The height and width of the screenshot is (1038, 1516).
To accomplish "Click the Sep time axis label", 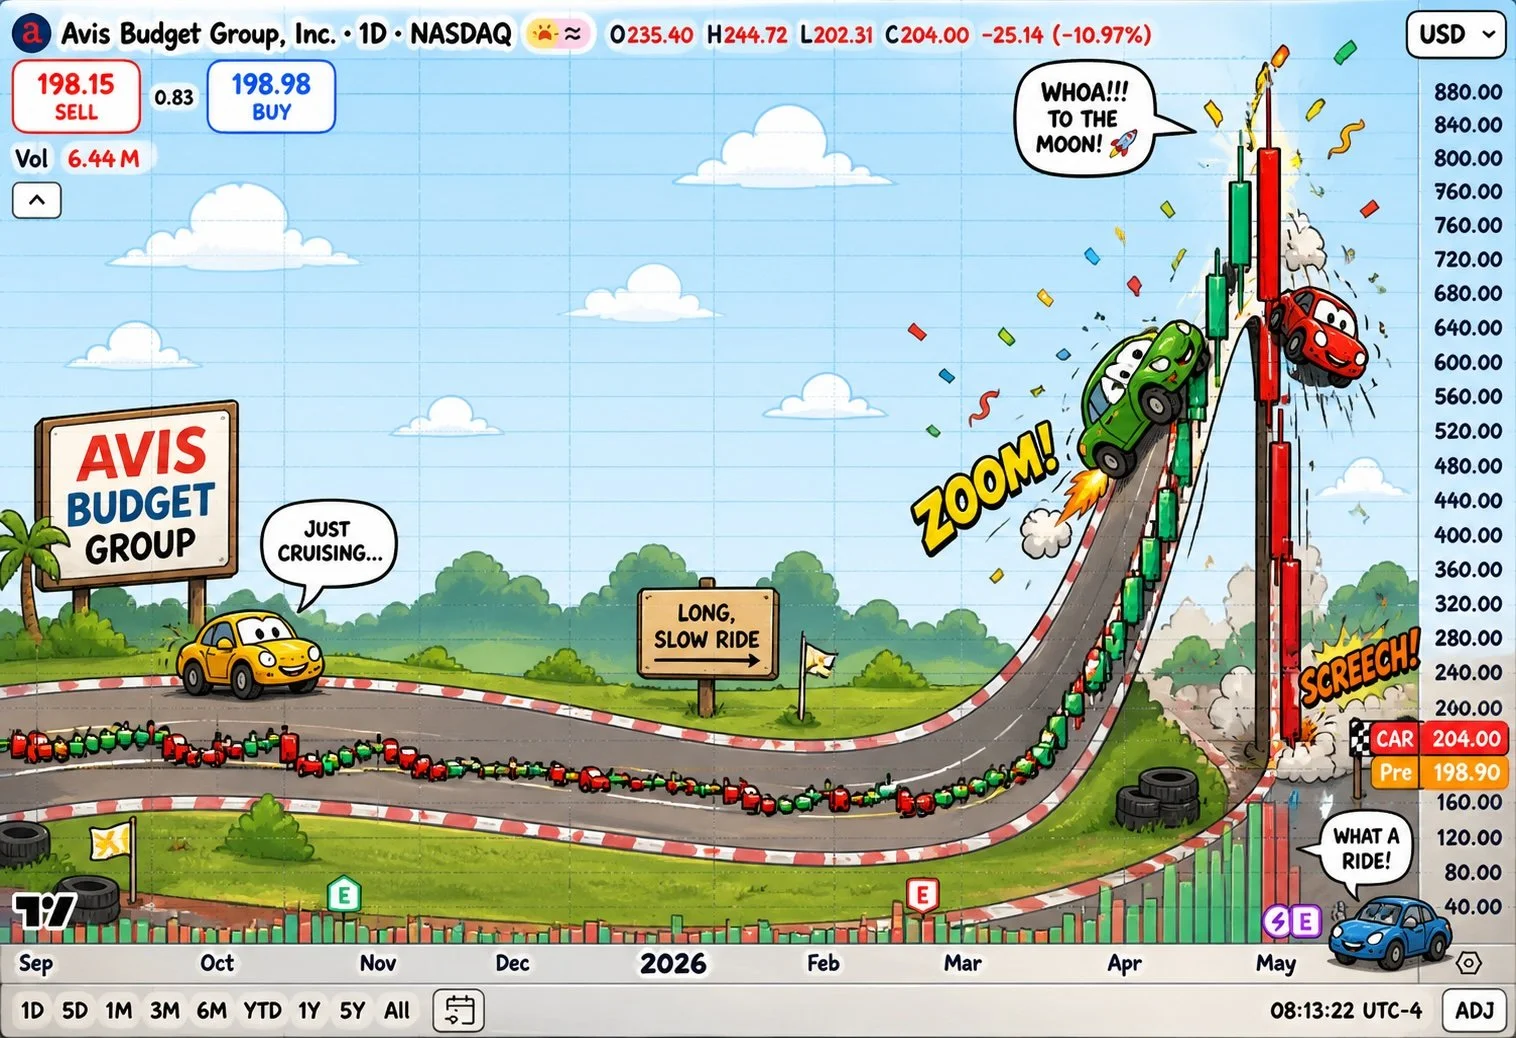I will 36,963.
